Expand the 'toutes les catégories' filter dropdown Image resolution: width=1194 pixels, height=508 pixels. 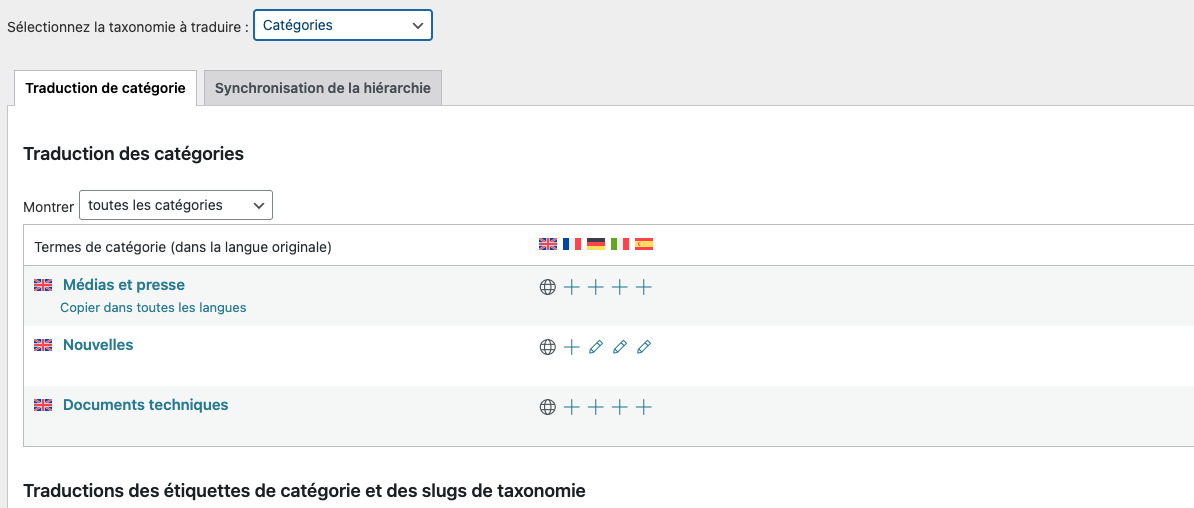click(x=176, y=206)
